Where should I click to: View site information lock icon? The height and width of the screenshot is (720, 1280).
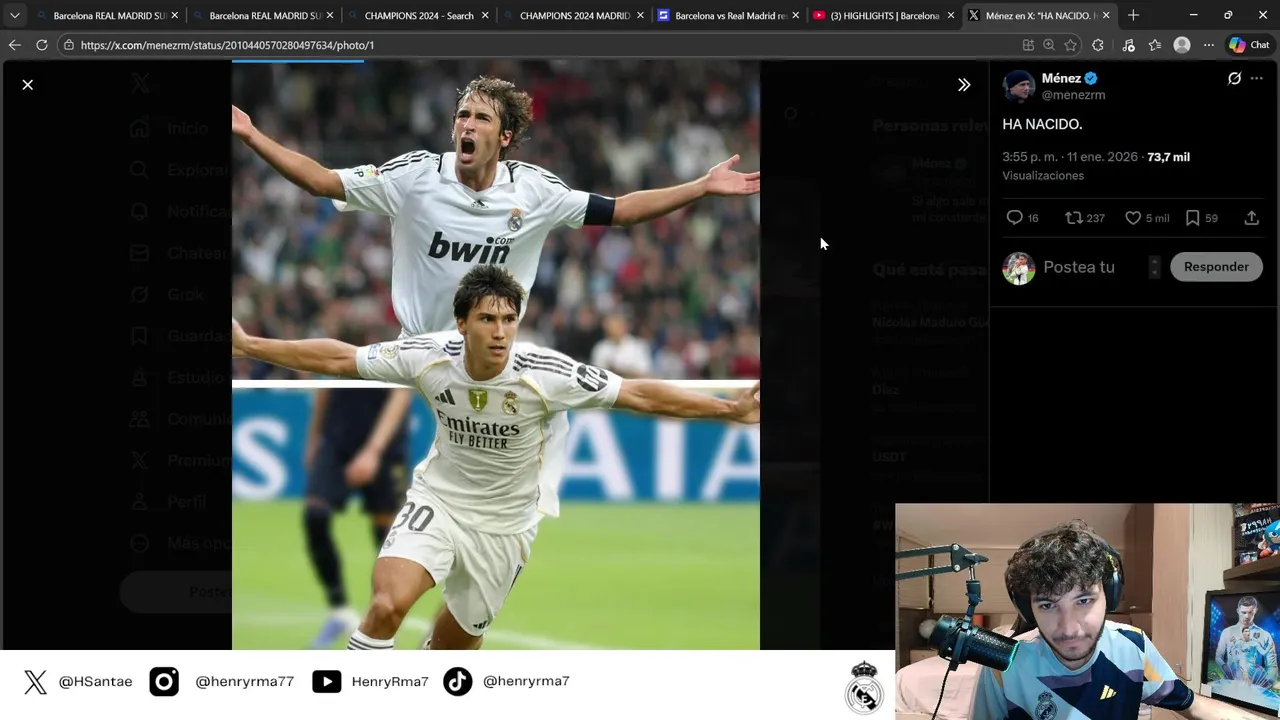pyautogui.click(x=68, y=45)
